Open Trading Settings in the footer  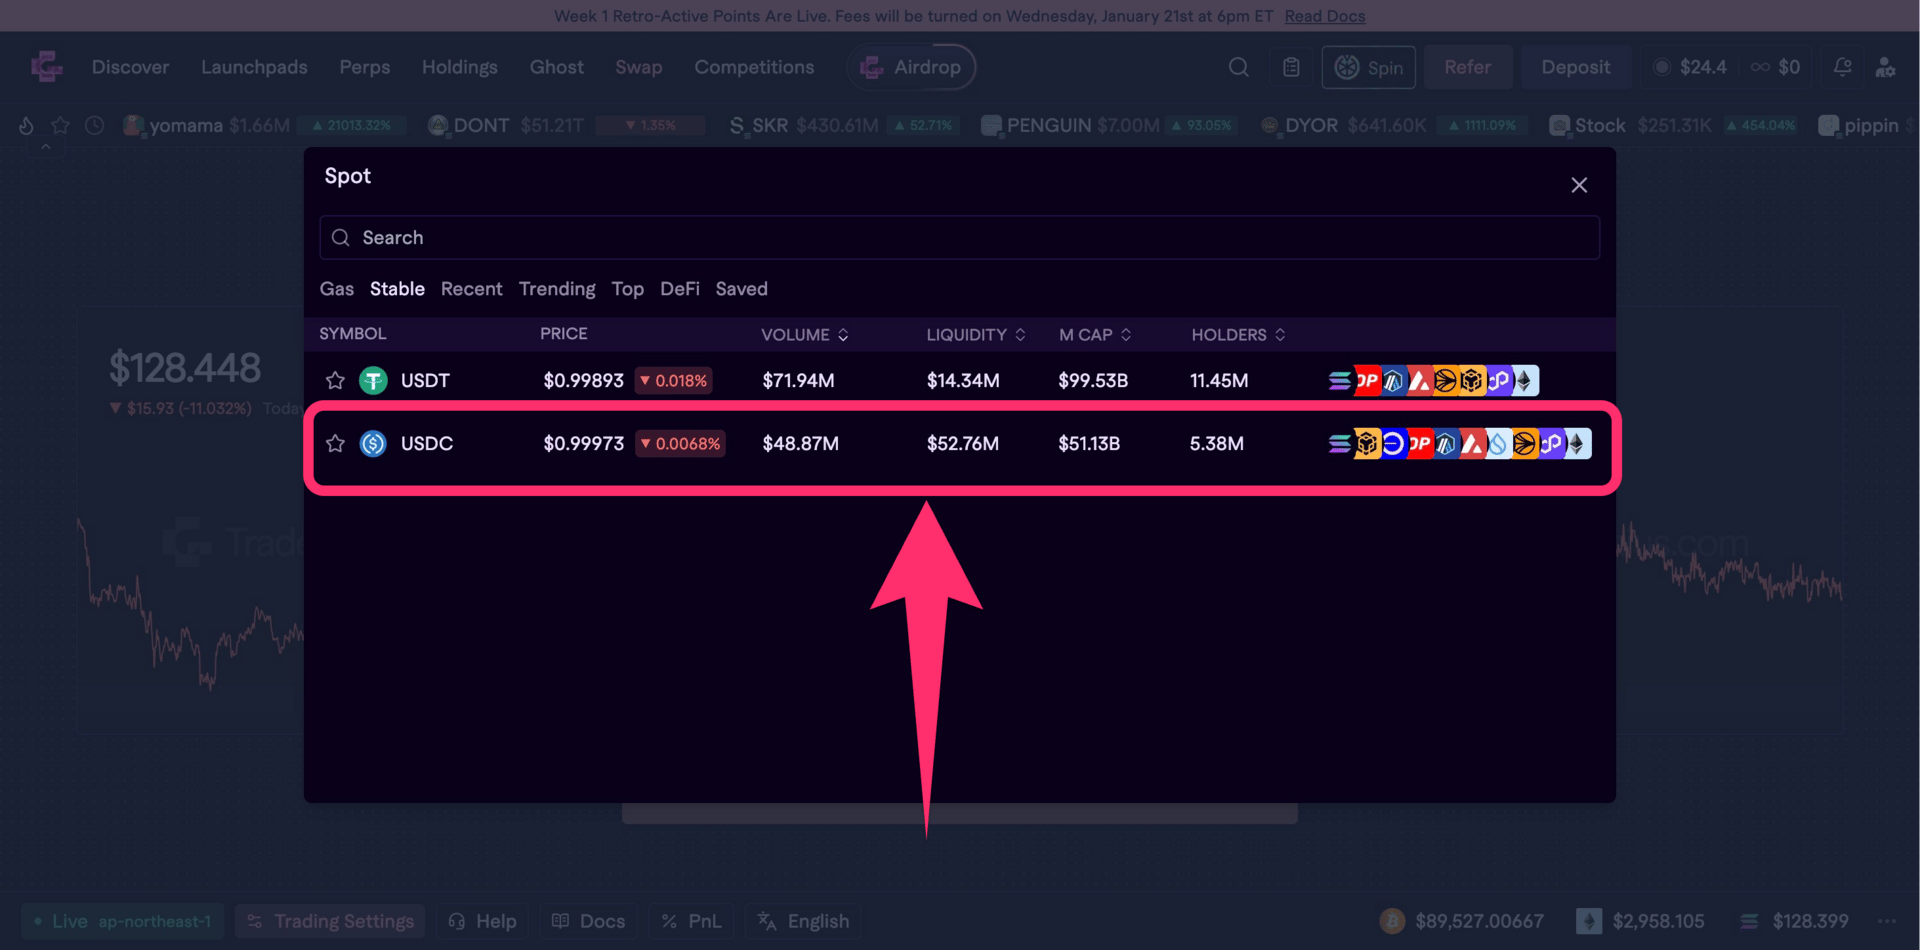tap(331, 921)
